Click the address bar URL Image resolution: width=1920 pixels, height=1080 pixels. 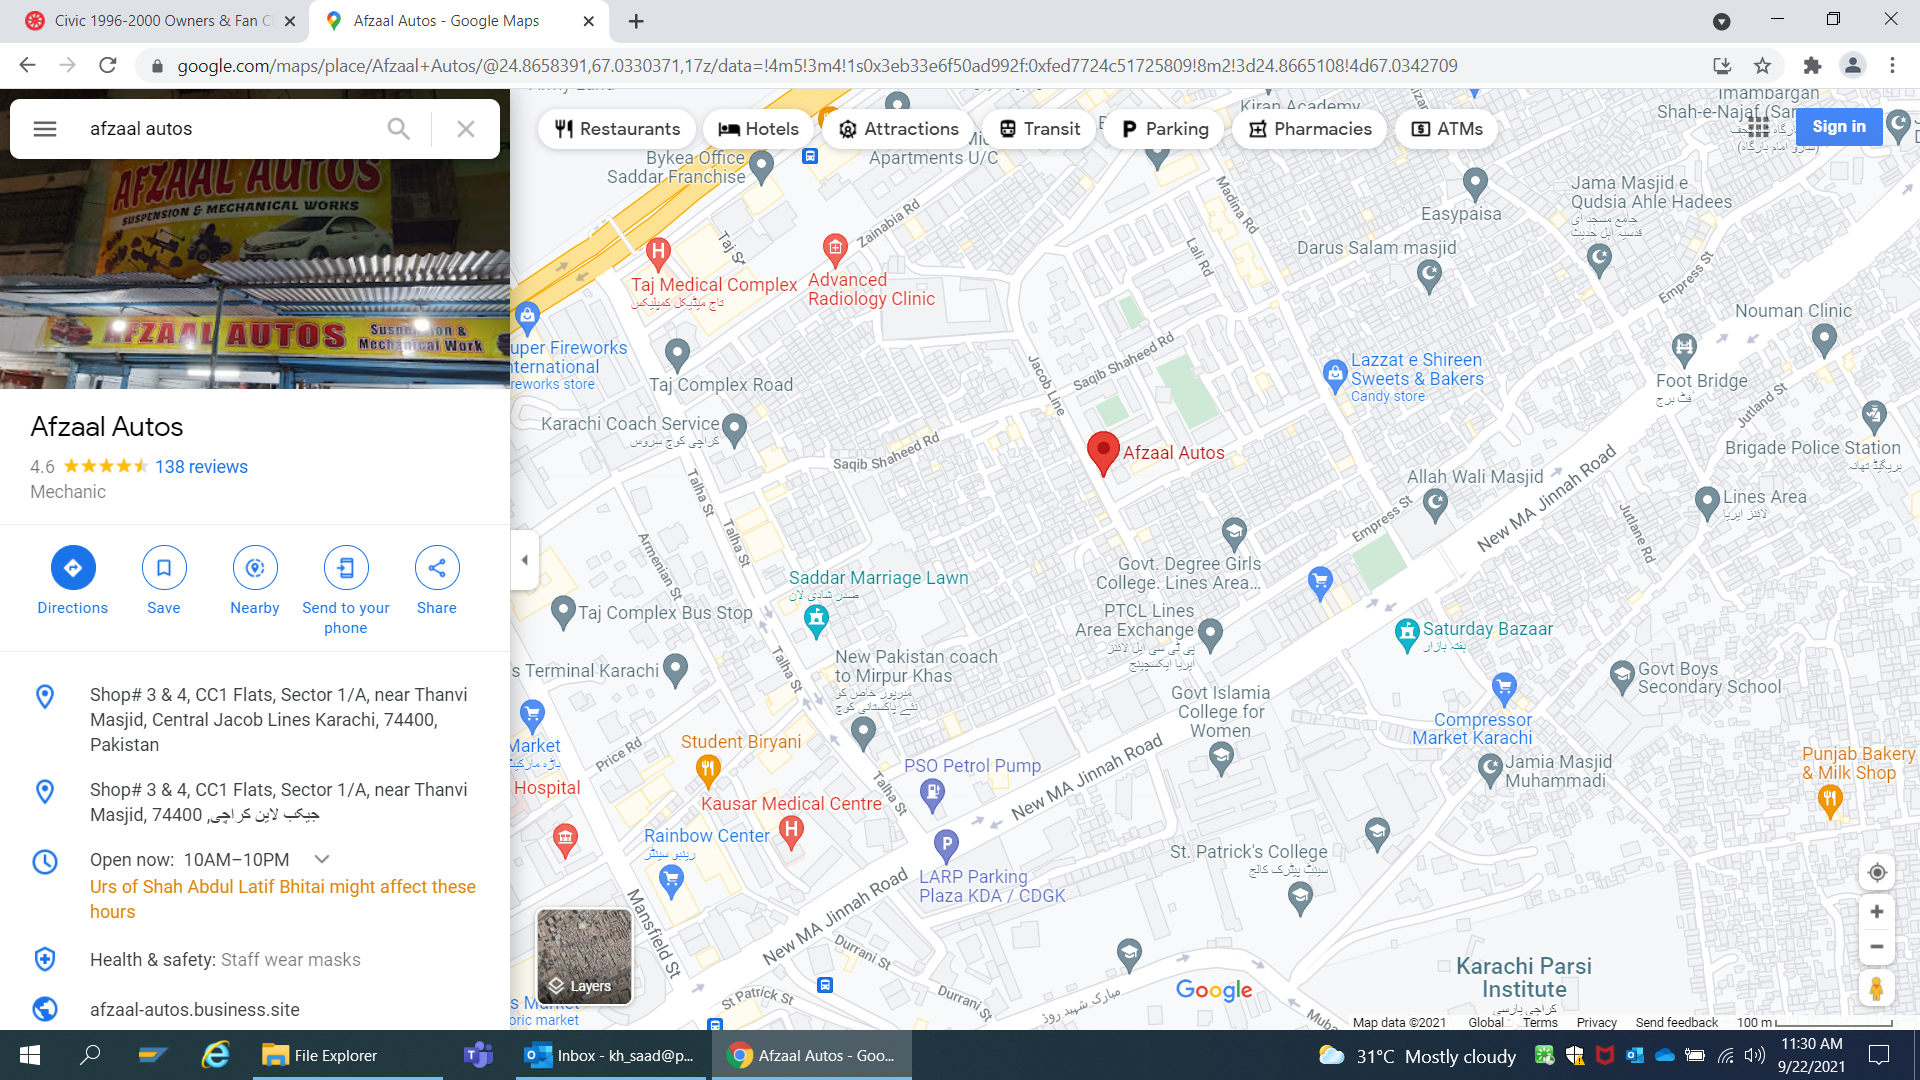817,66
